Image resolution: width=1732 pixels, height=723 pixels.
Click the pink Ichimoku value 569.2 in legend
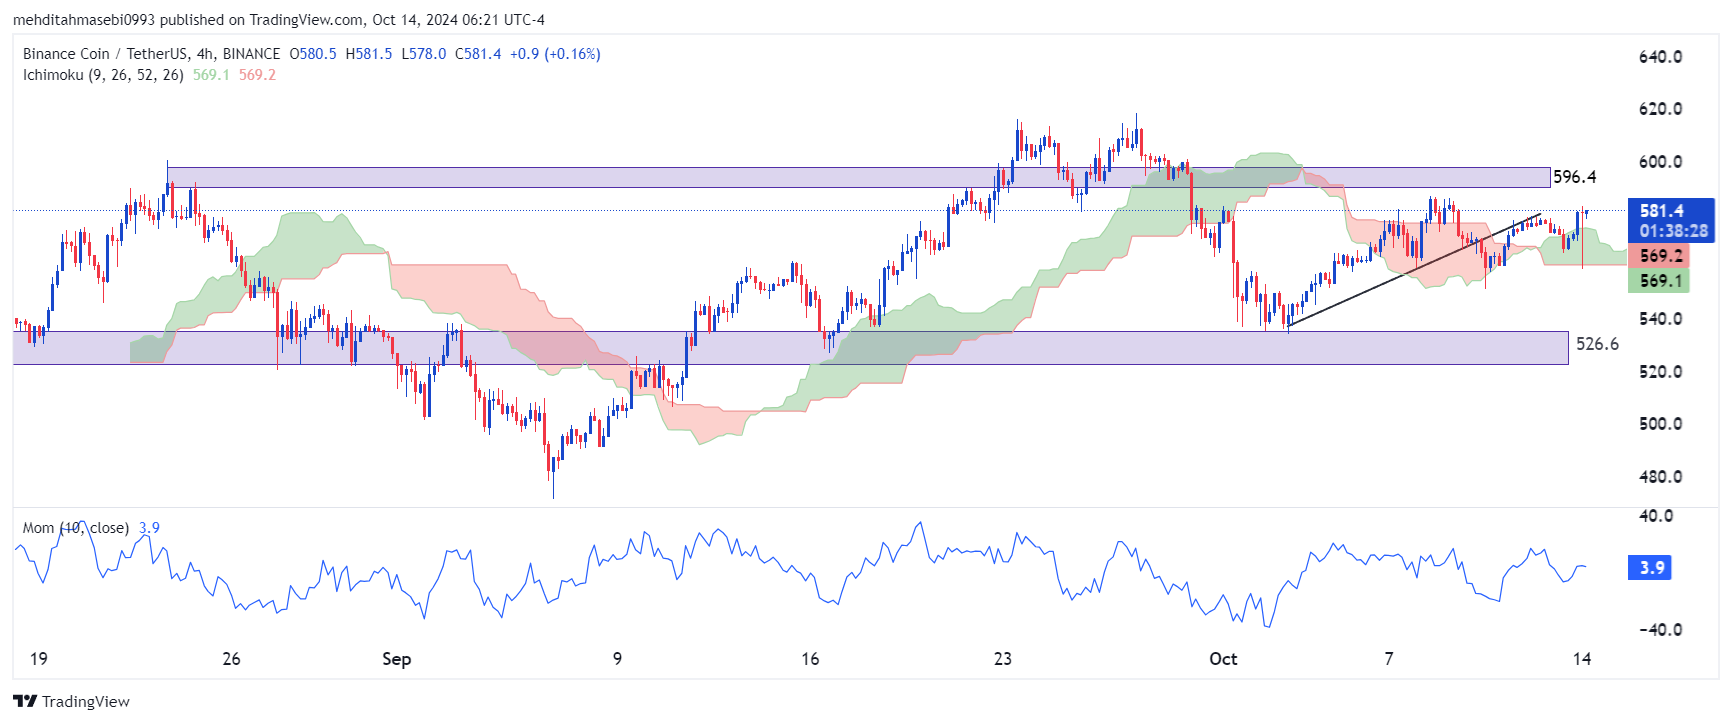tap(257, 75)
